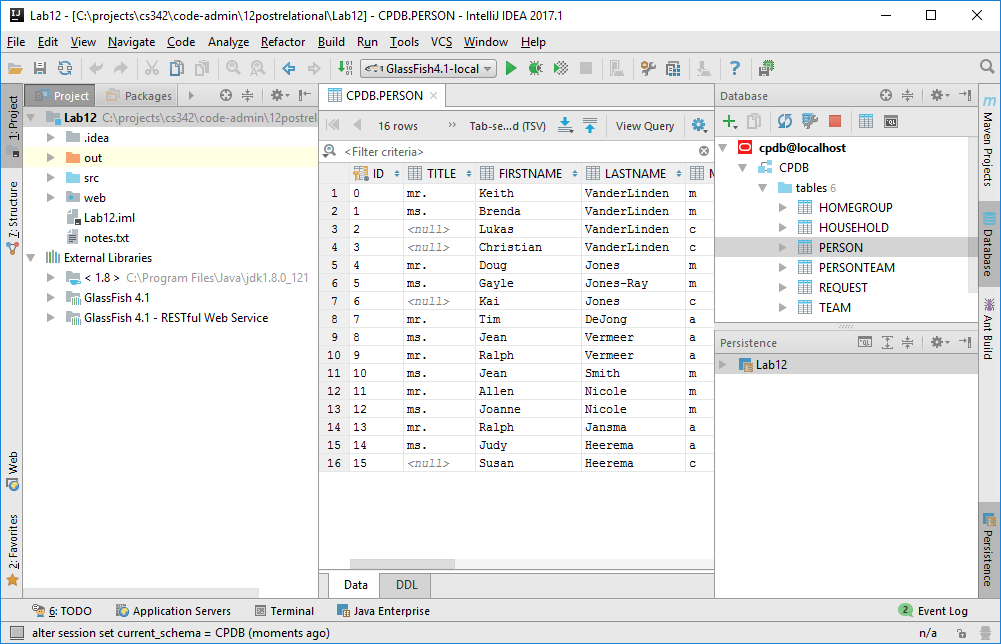Expand the .idea folder
Viewport: 1001px width, 644px height.
[x=50, y=137]
